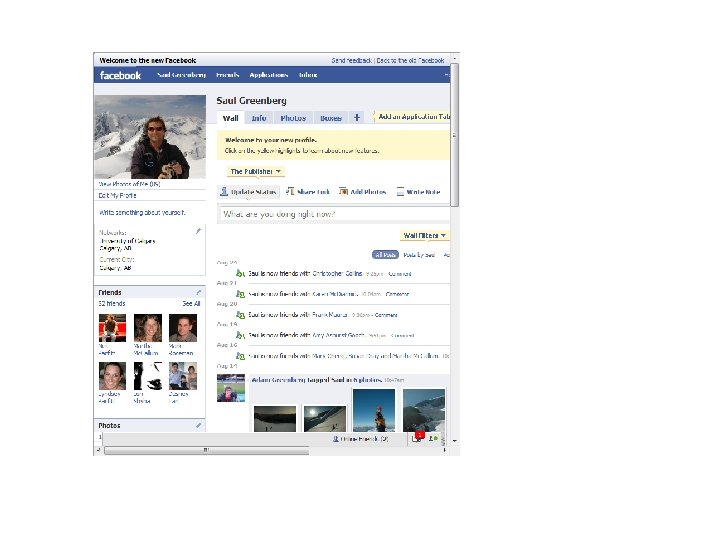
Task: Open dark landscape tagged photo
Action: [x=275, y=418]
